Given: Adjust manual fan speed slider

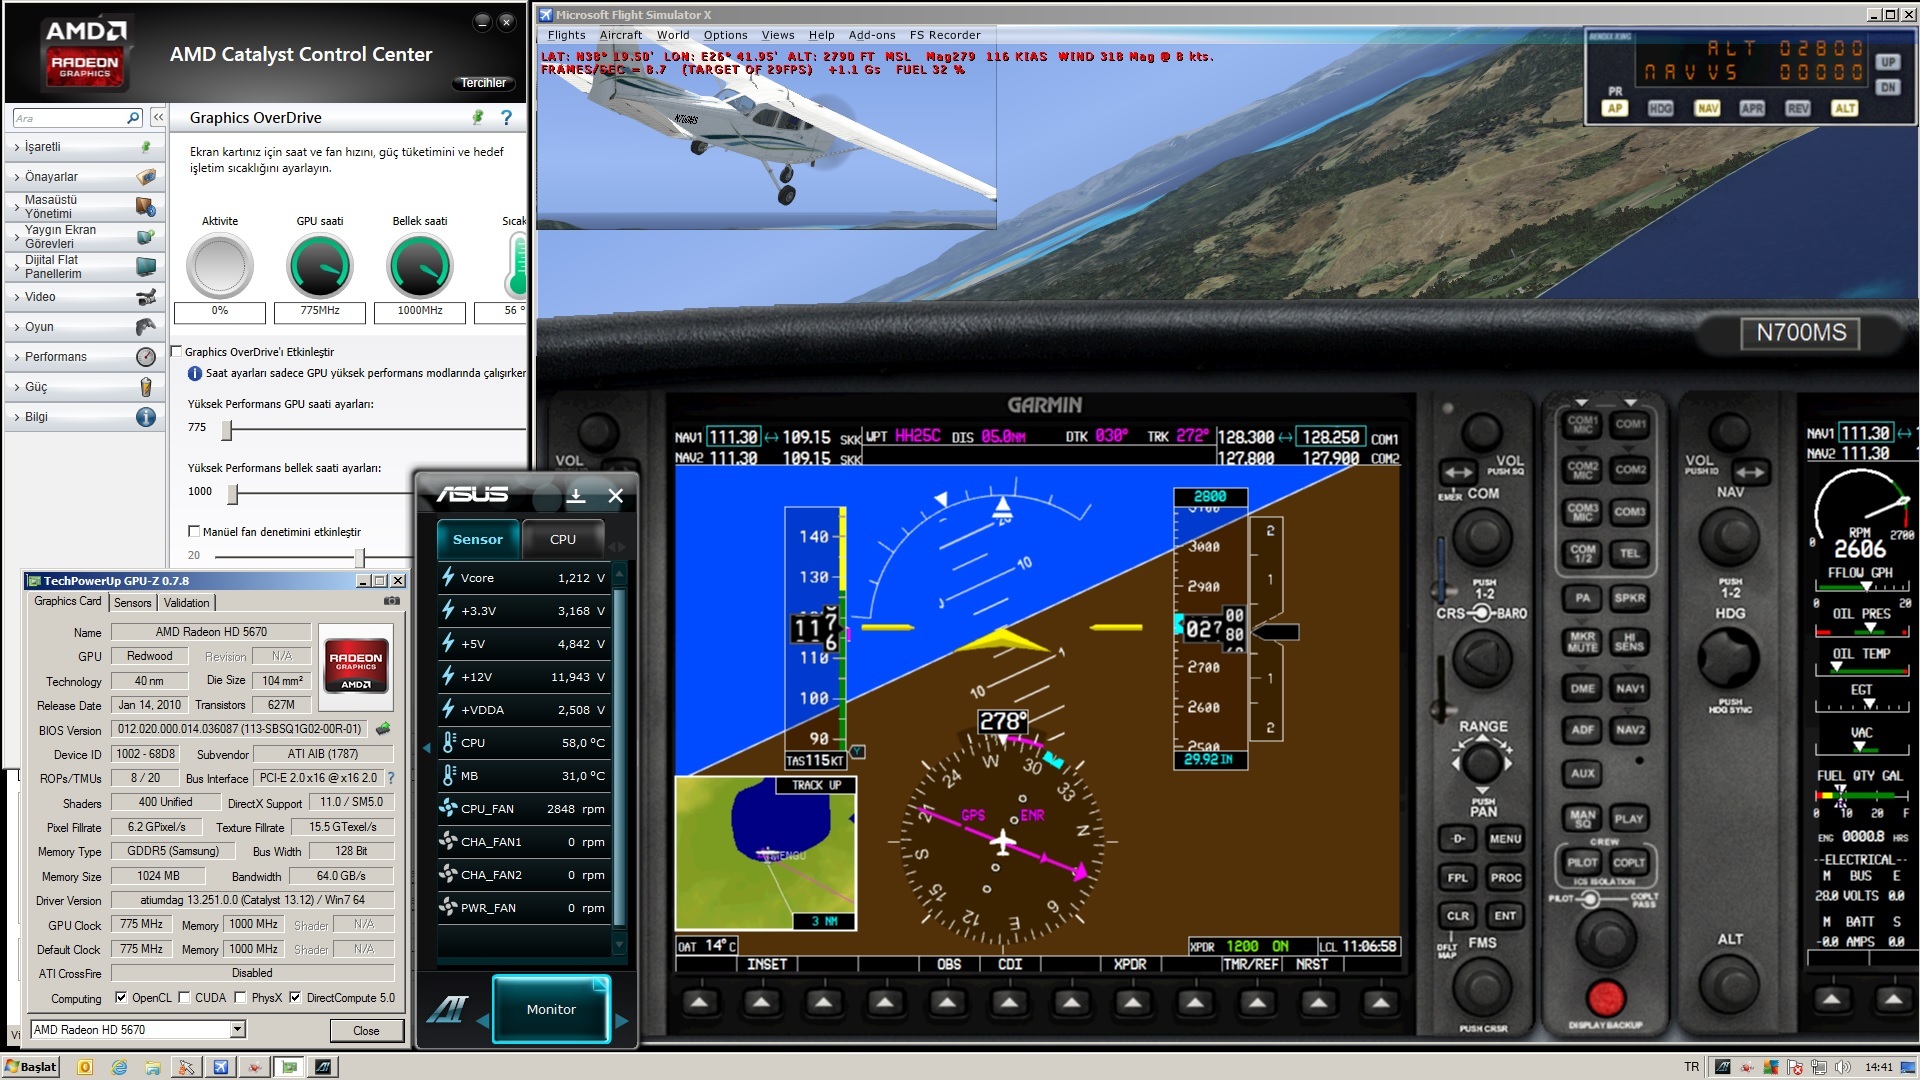Looking at the screenshot, I should point(360,557).
